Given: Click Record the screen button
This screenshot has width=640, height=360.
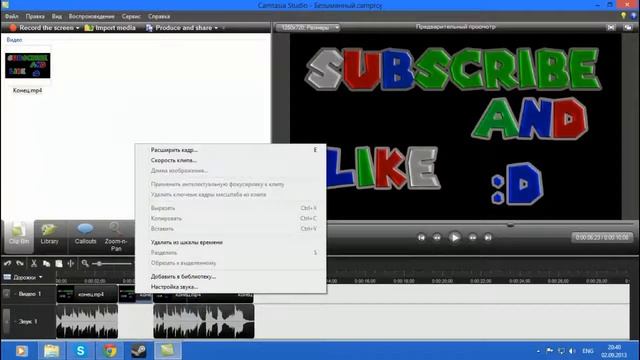Looking at the screenshot, I should point(42,28).
